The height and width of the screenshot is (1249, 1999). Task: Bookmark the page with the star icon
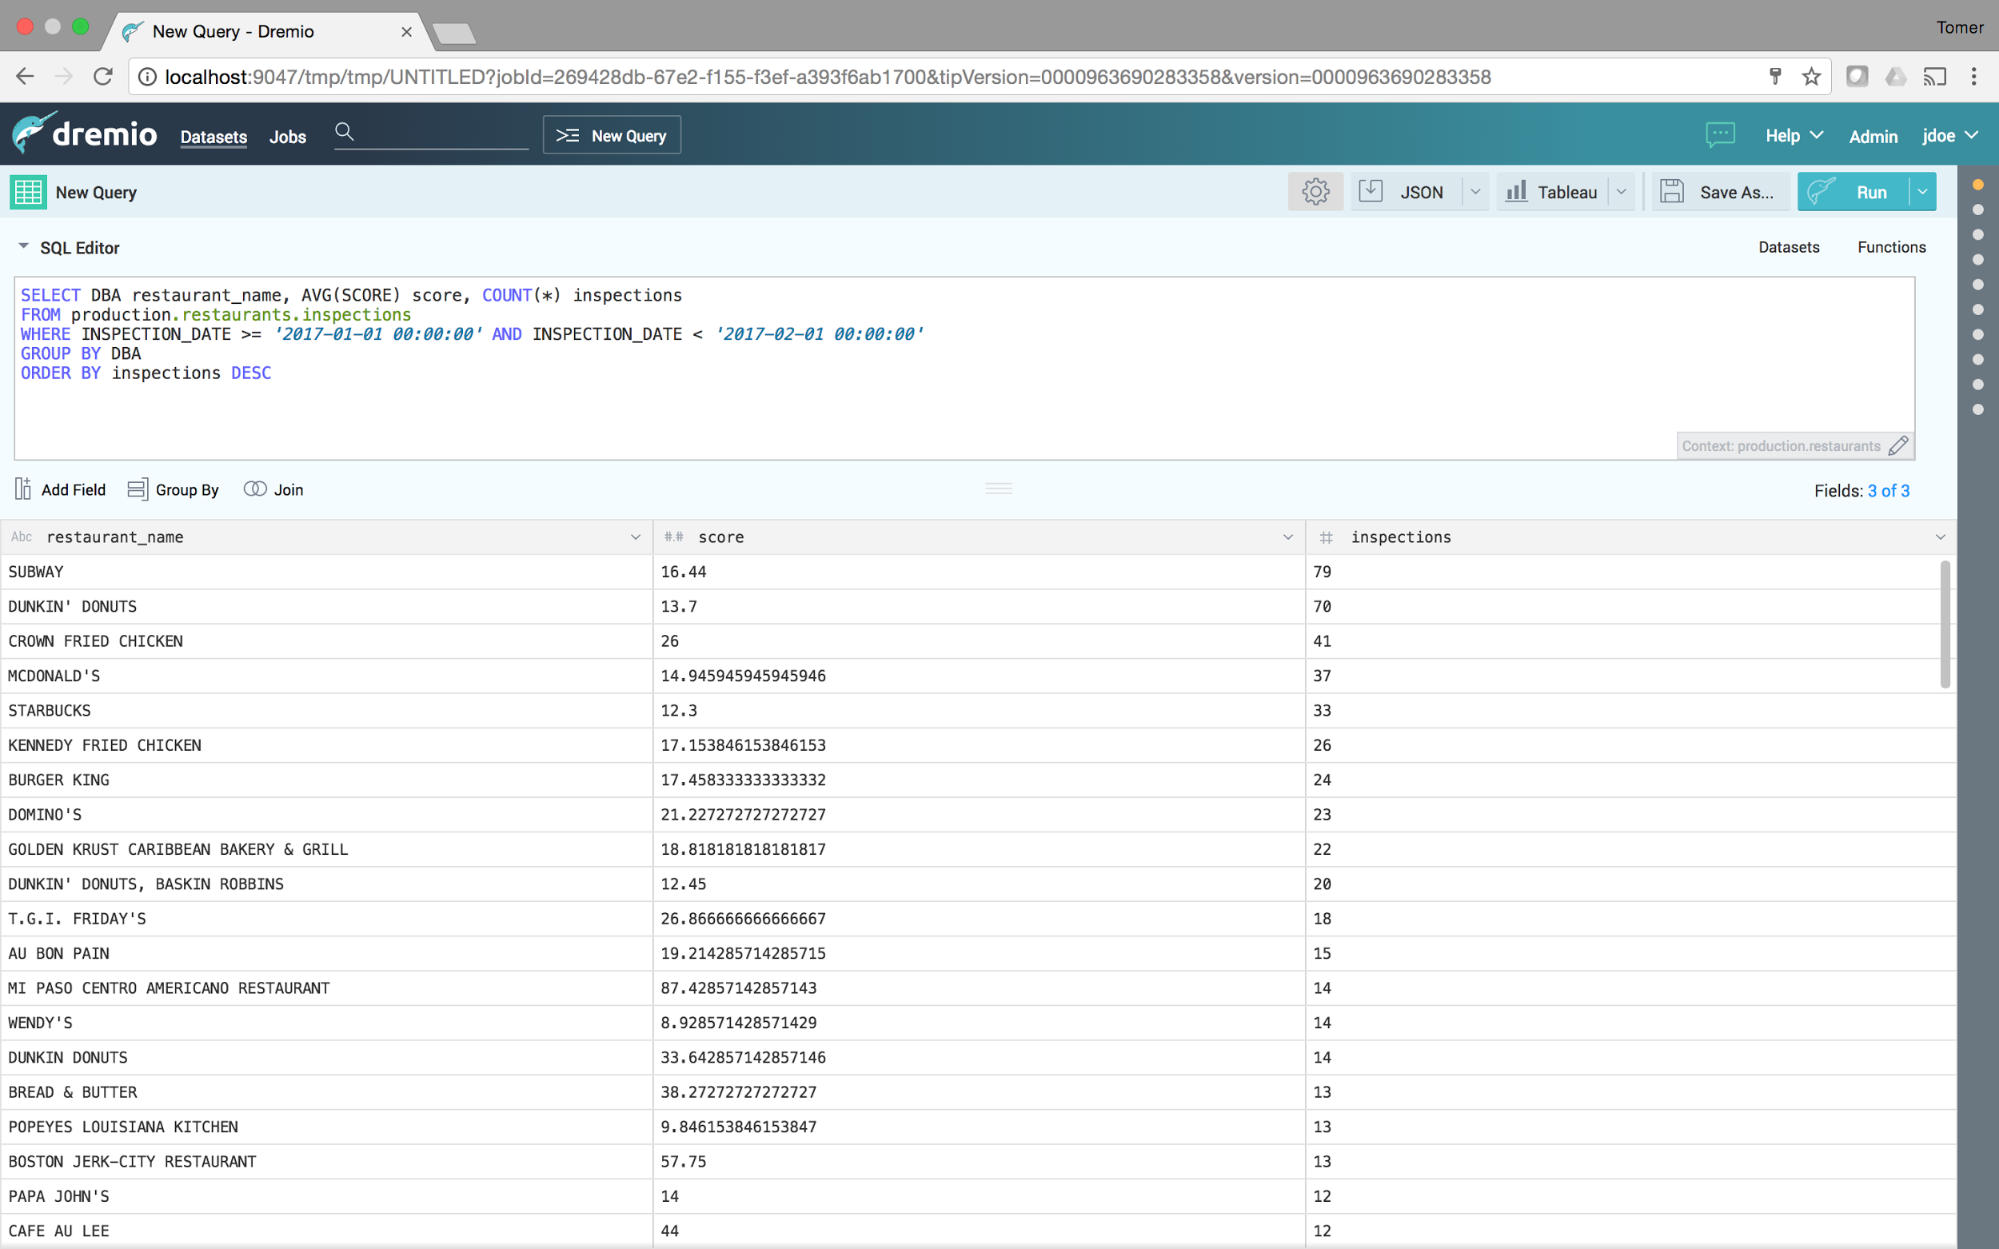tap(1811, 77)
